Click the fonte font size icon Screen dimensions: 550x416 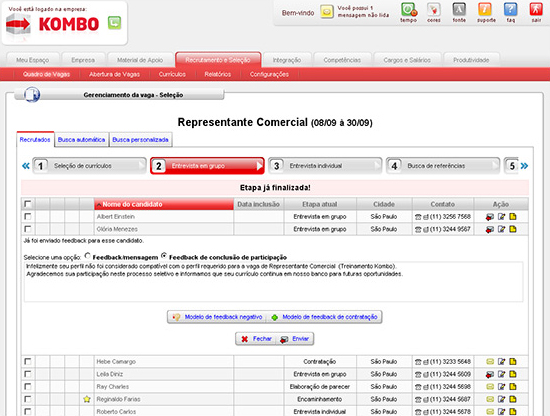[x=459, y=10]
